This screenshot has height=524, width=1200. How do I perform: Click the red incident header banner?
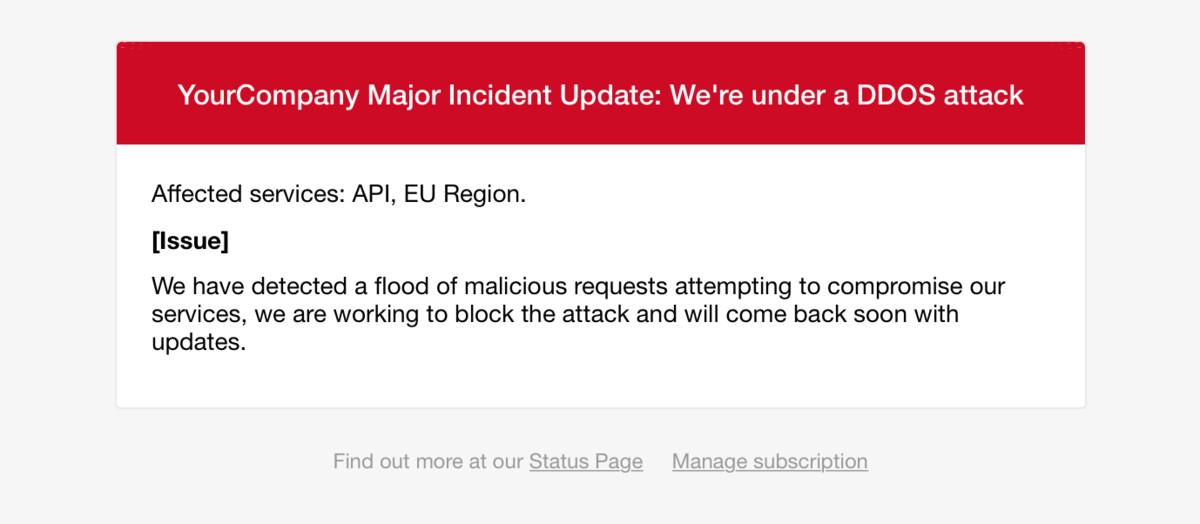pyautogui.click(x=601, y=94)
